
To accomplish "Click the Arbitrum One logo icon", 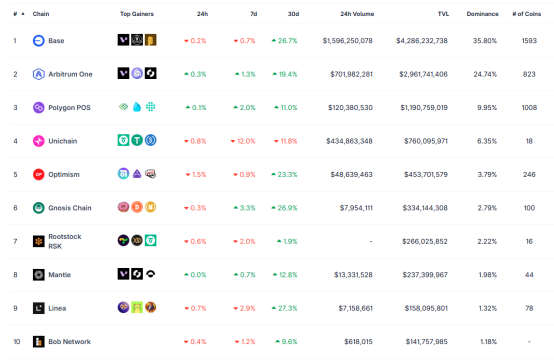I will [x=39, y=74].
